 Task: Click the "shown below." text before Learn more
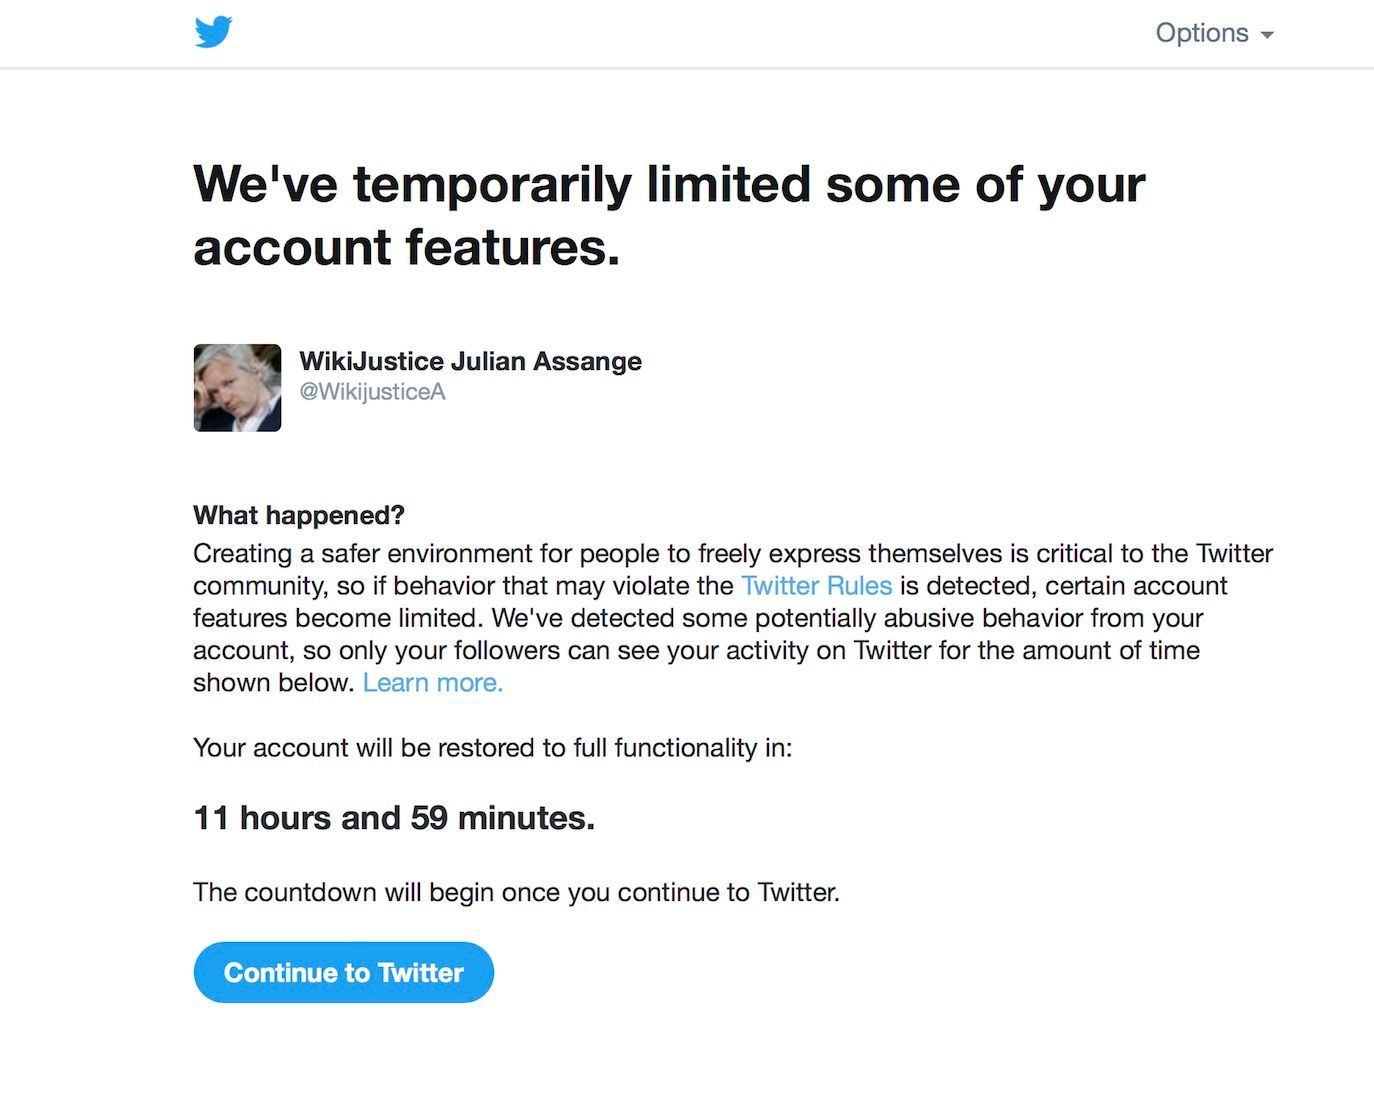pyautogui.click(x=273, y=683)
